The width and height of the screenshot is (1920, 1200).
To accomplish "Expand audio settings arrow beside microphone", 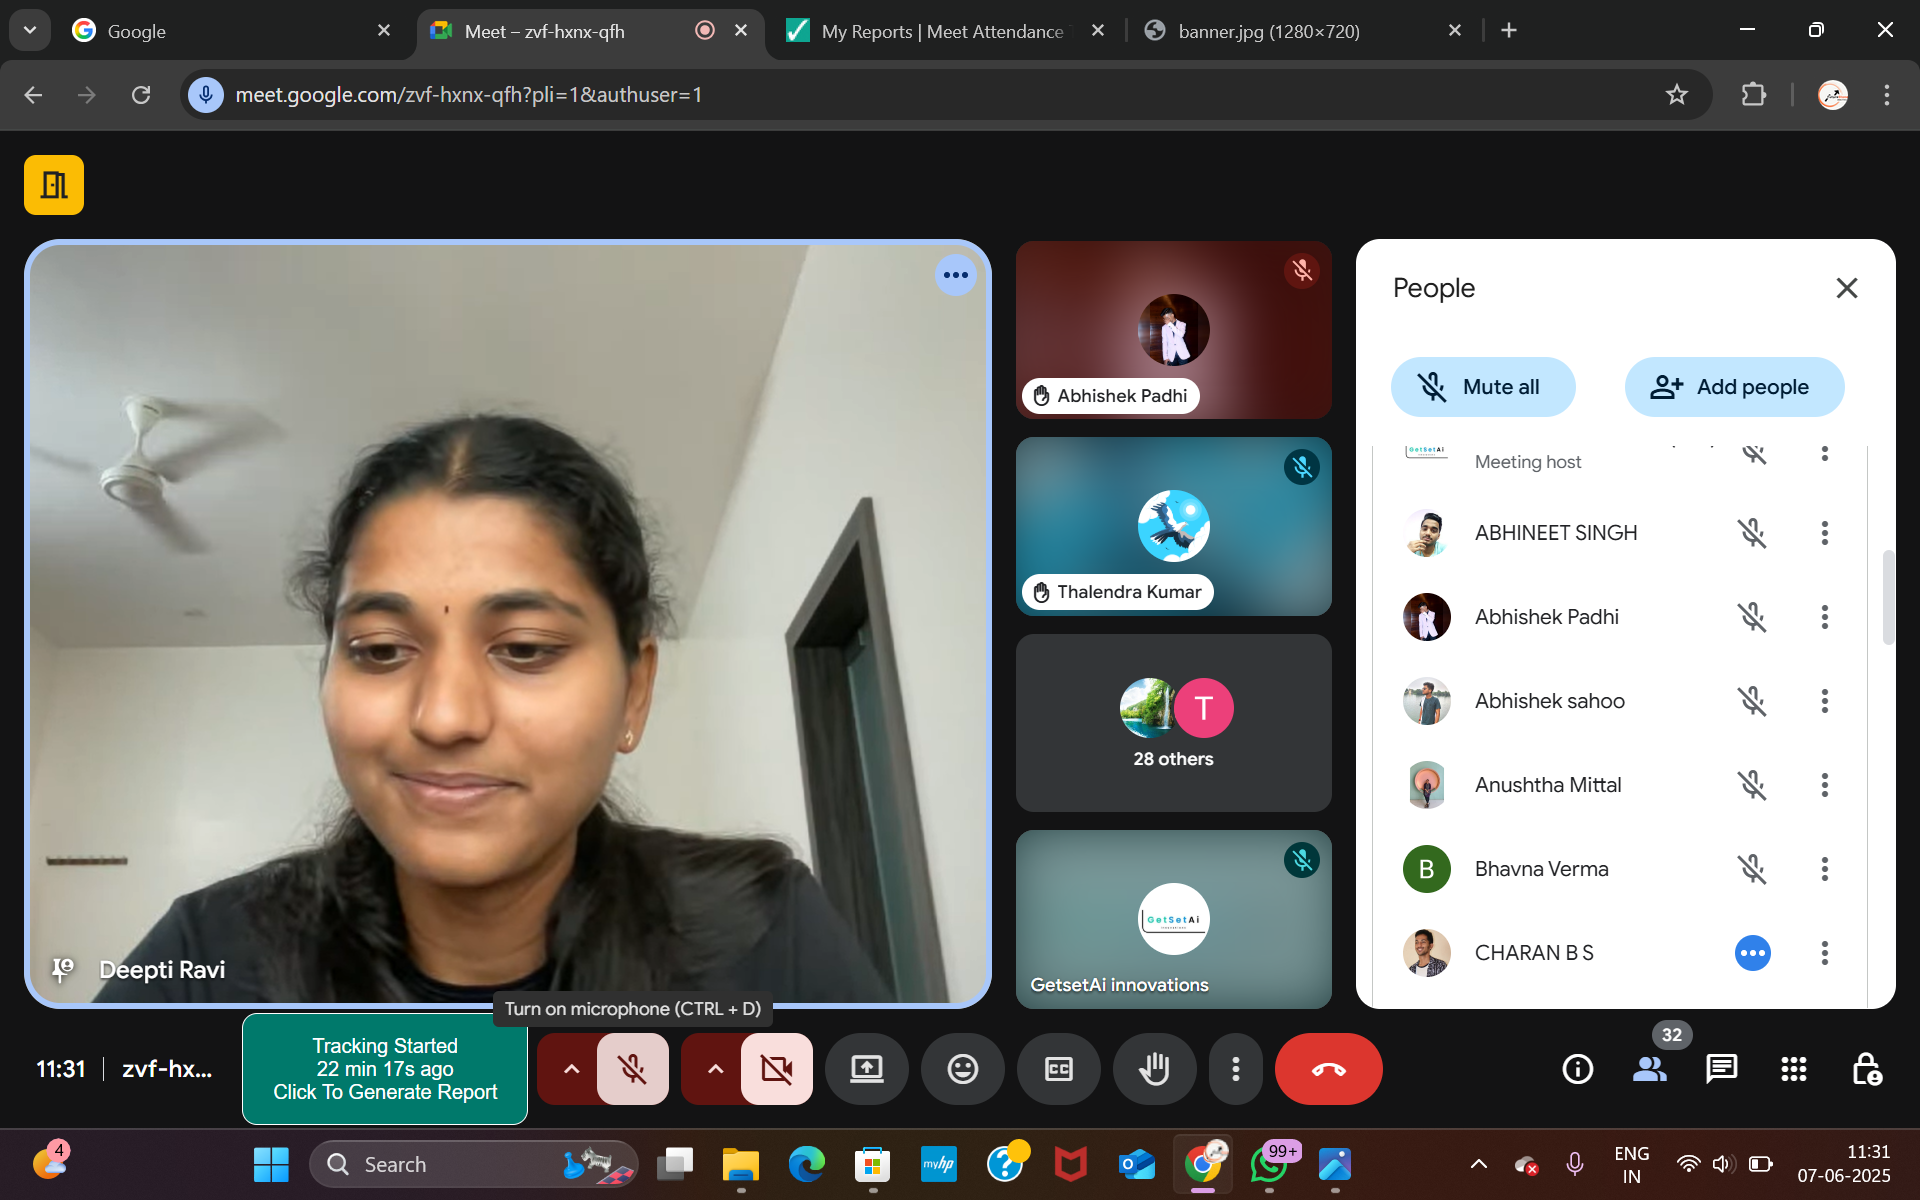I will pos(571,1069).
